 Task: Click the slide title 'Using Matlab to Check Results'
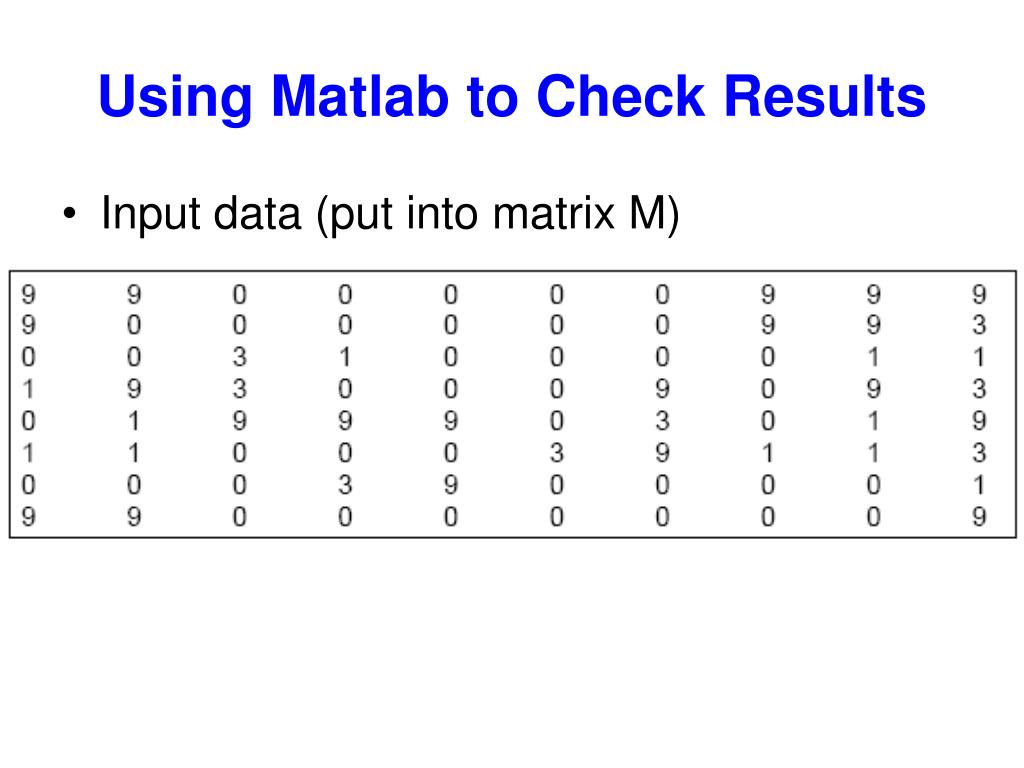(512, 98)
